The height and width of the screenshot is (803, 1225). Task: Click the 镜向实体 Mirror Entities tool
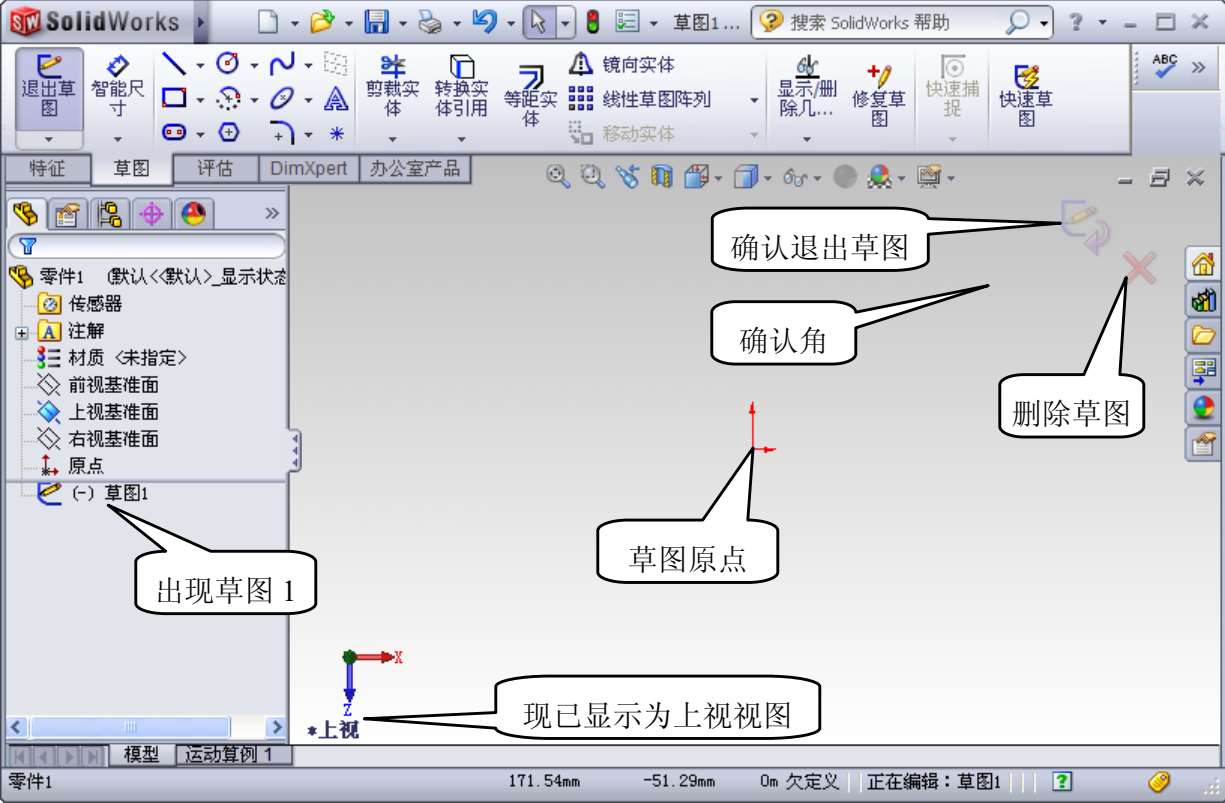(x=624, y=65)
